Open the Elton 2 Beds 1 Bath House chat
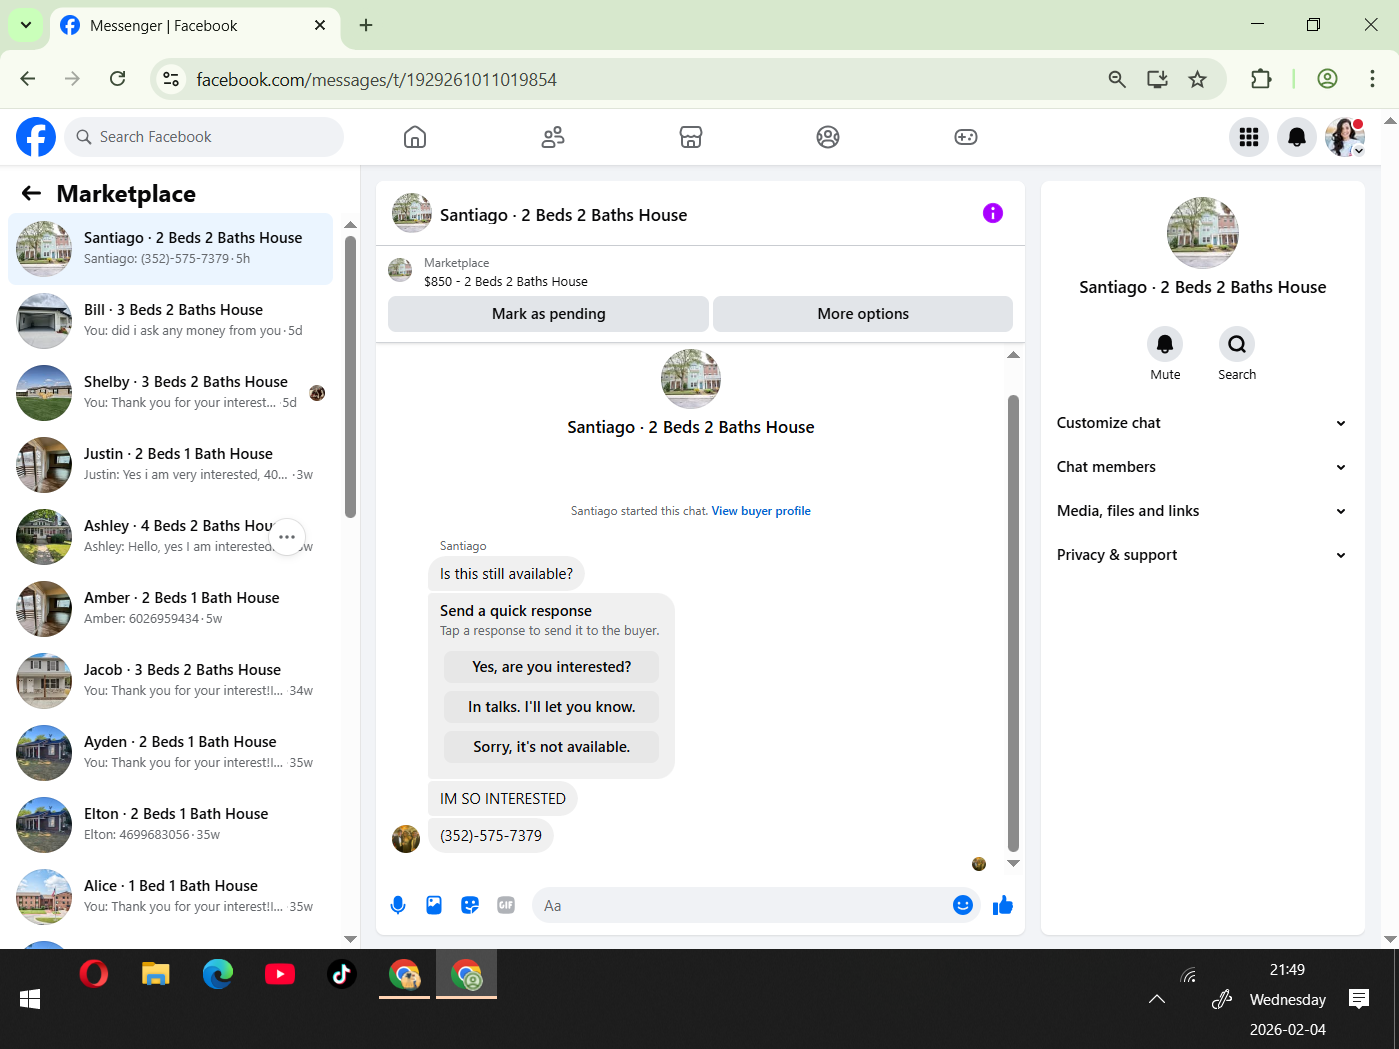This screenshot has width=1399, height=1049. pyautogui.click(x=171, y=825)
